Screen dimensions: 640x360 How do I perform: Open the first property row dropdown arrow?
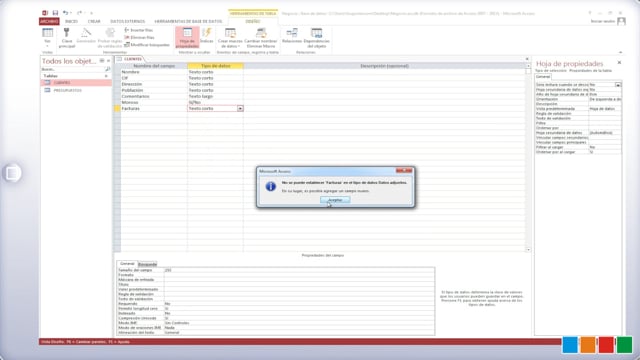[618, 85]
